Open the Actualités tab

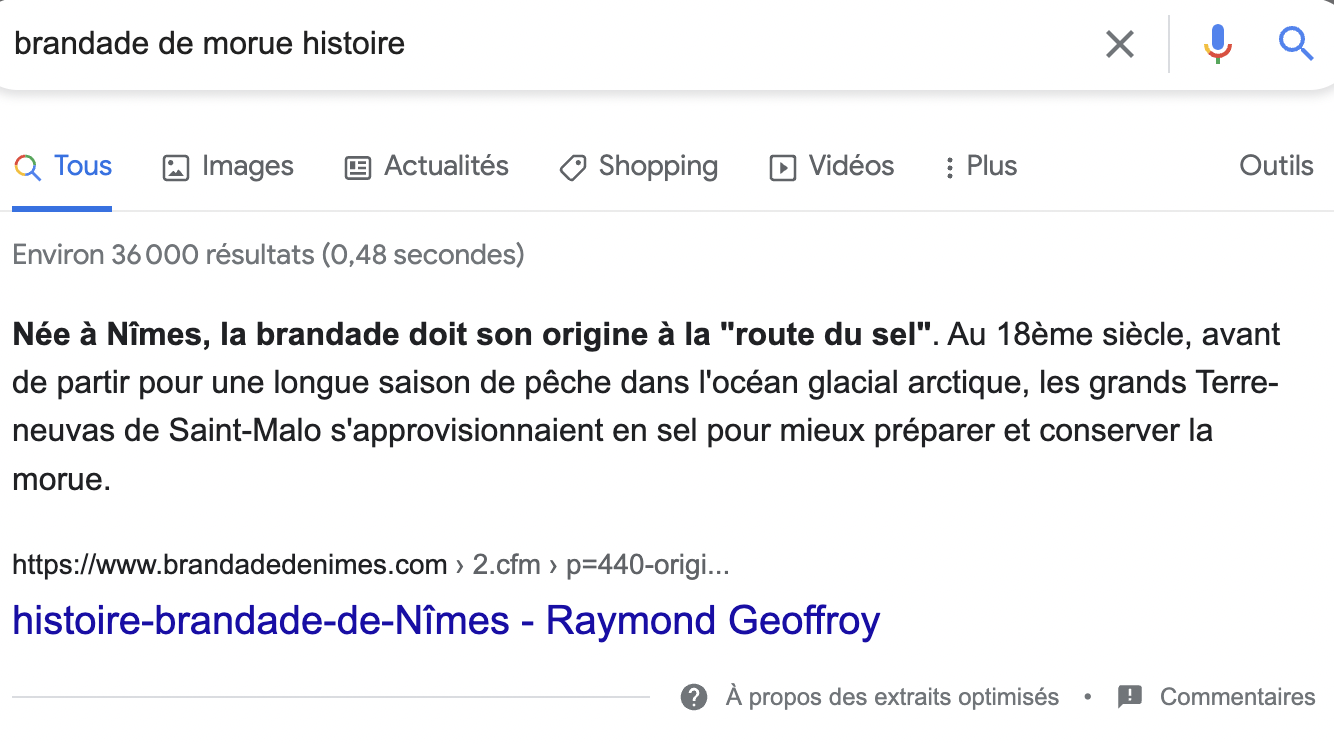click(x=427, y=166)
